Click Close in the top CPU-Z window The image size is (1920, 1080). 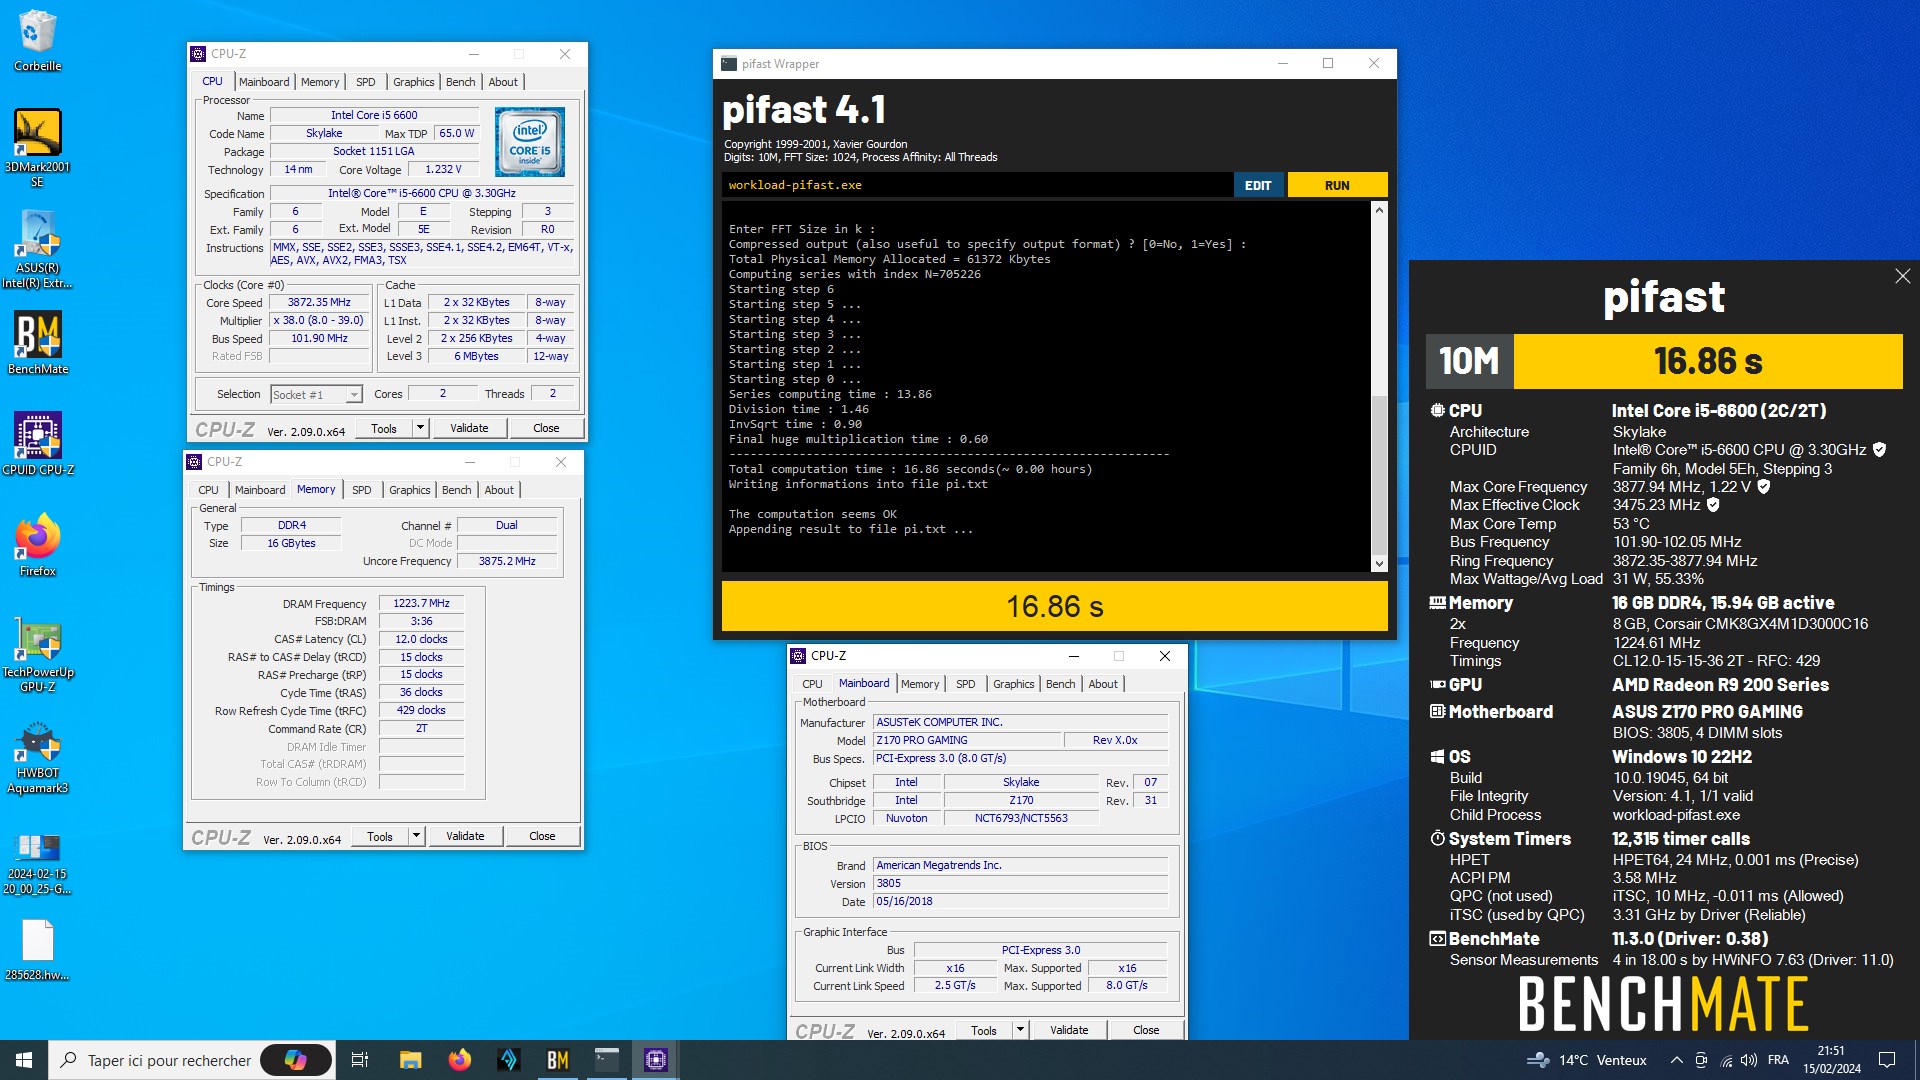coord(546,428)
